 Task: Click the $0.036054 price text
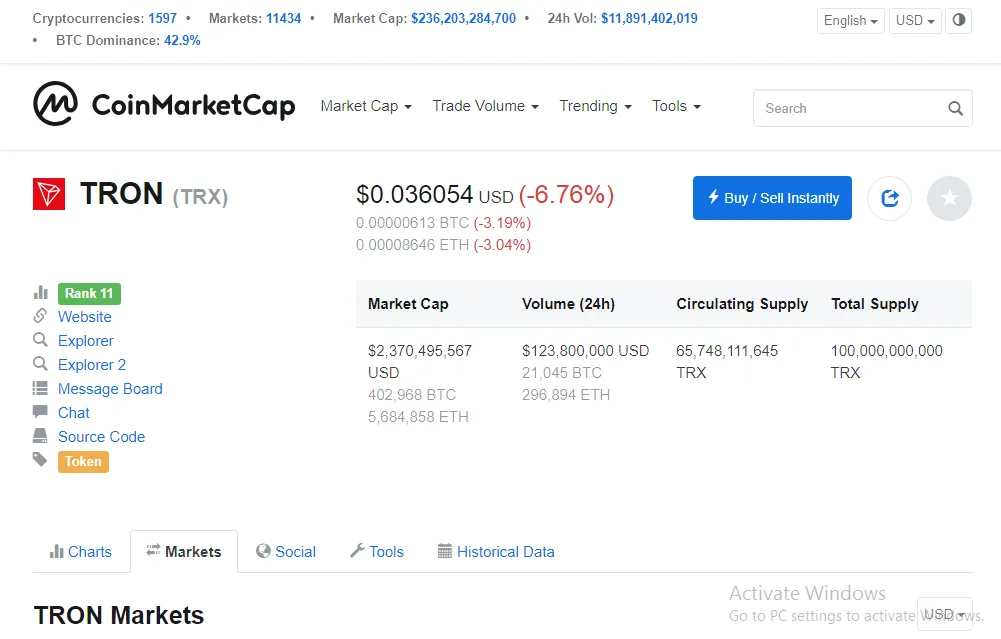414,195
